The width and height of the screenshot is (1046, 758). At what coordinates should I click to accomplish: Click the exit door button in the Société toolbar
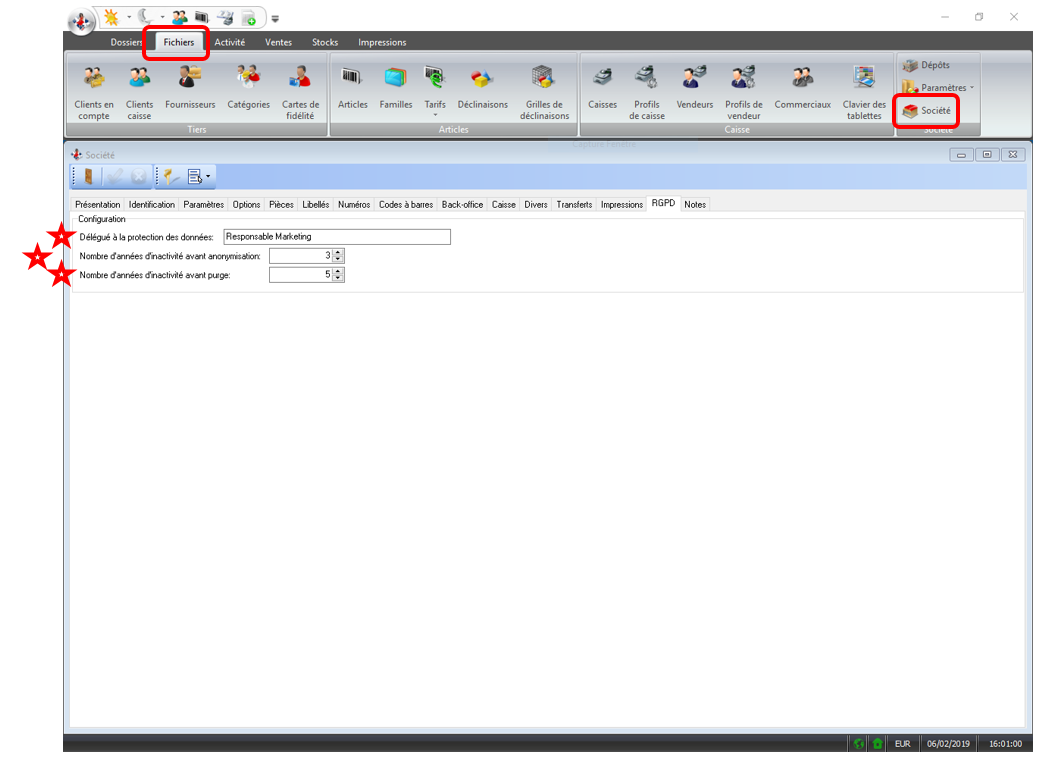click(x=89, y=176)
